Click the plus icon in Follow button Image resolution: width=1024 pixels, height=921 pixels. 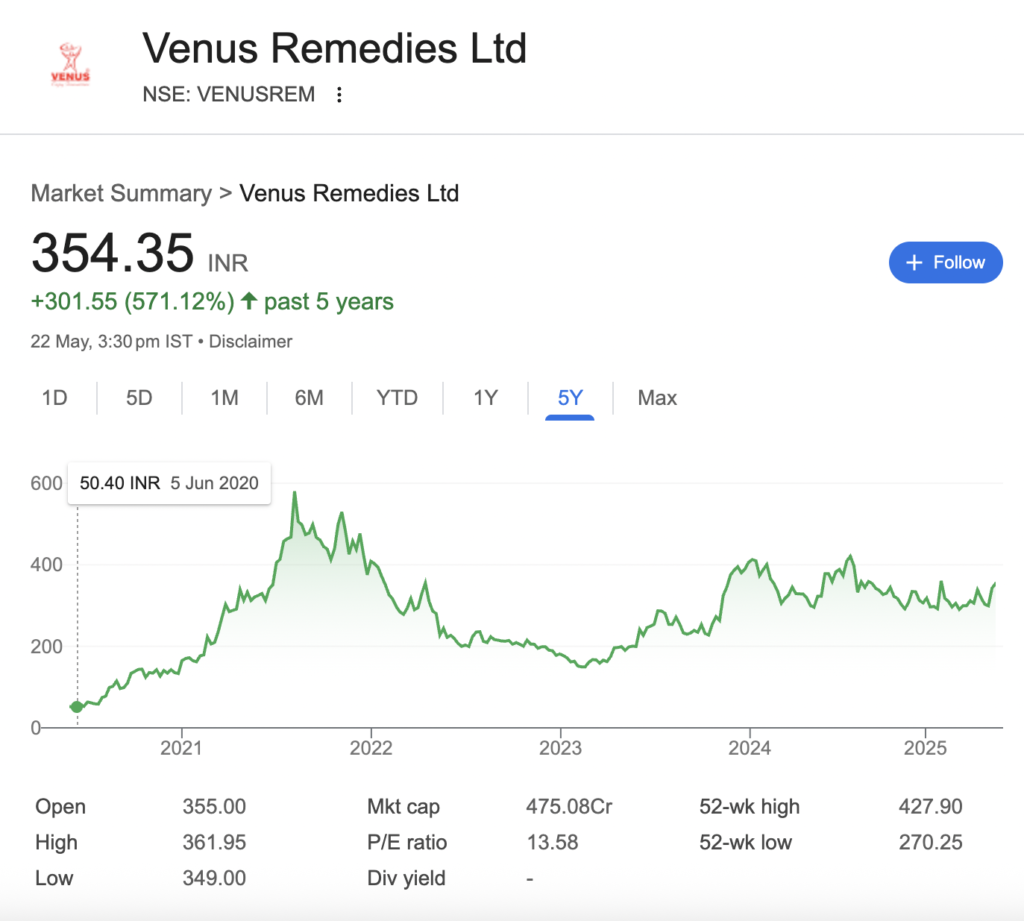914,263
